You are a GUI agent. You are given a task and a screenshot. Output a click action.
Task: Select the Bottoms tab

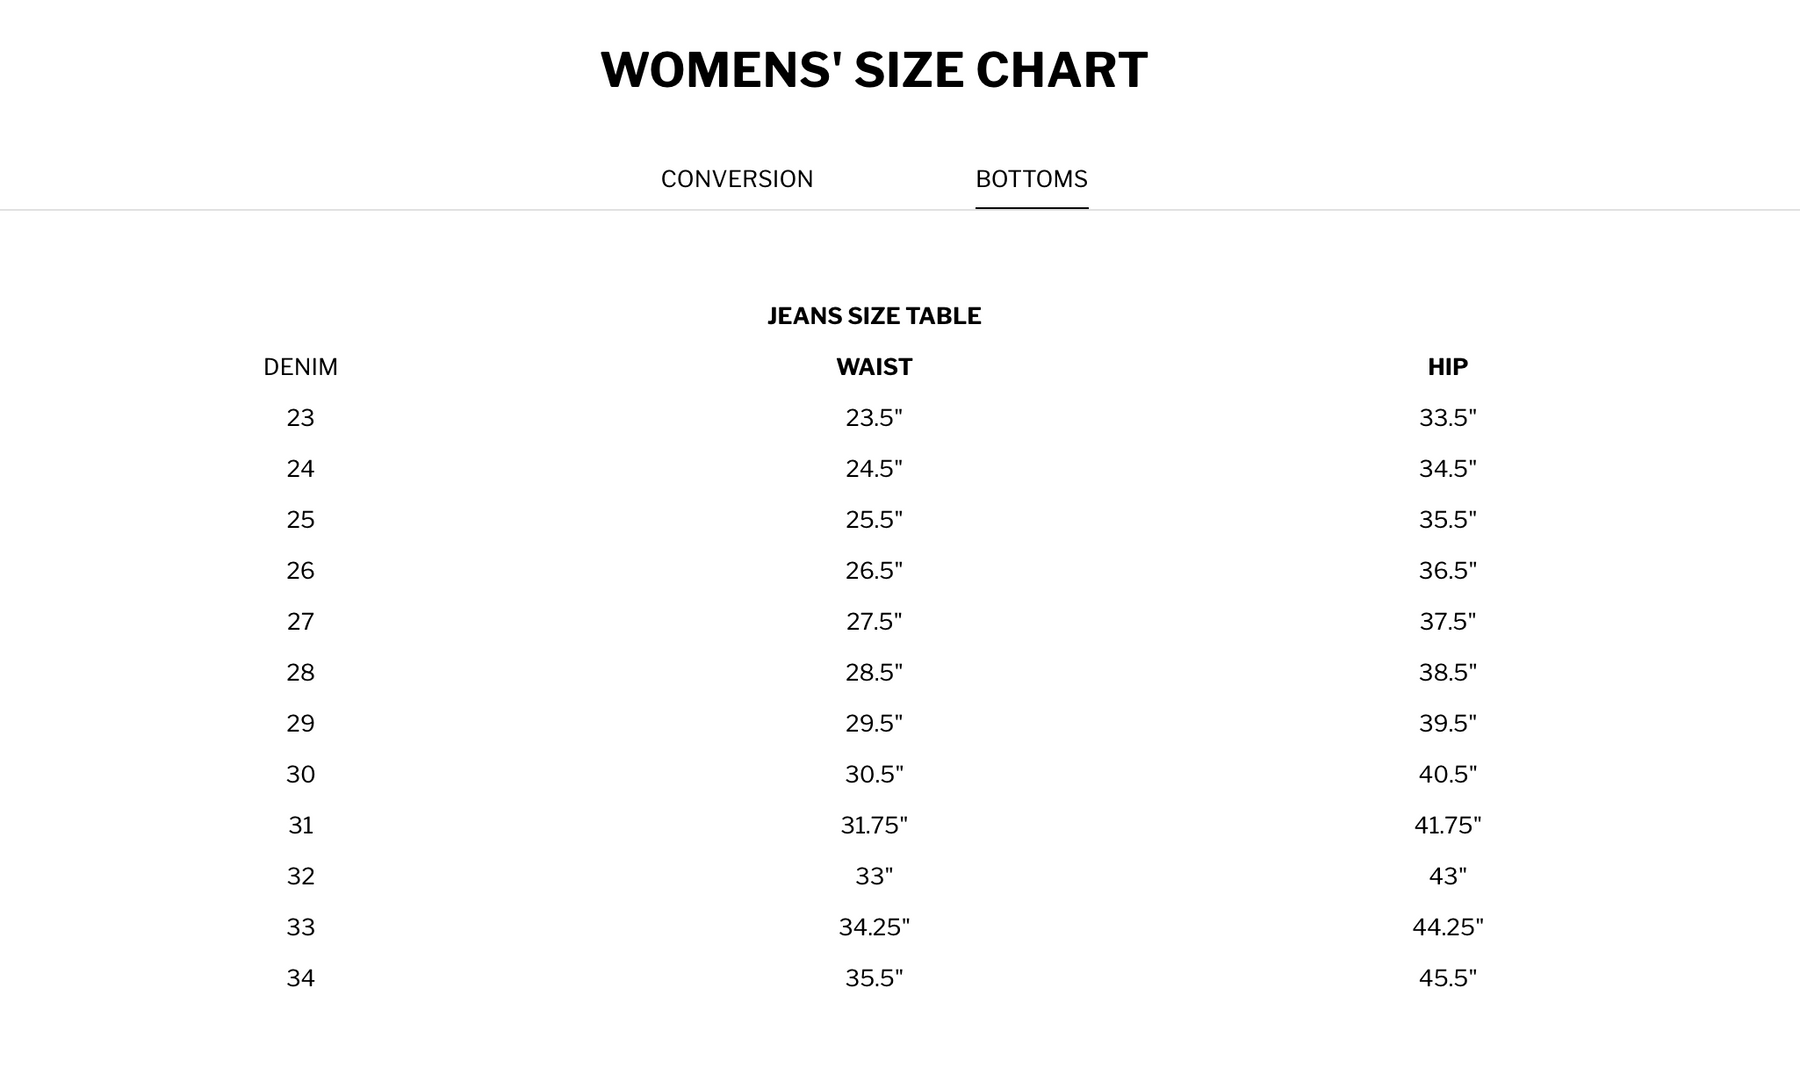pos(1031,179)
